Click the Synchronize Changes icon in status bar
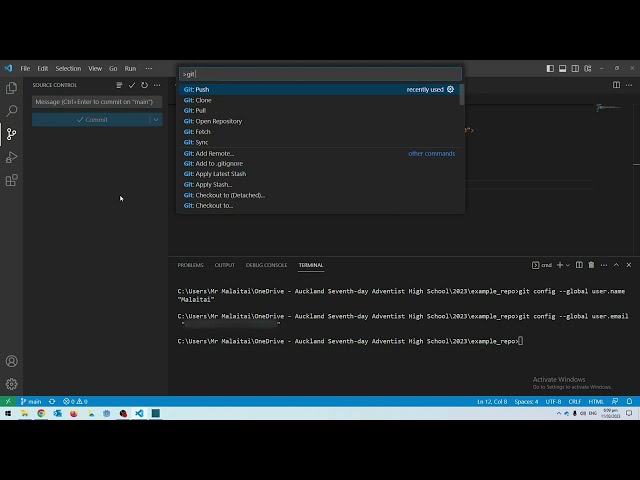This screenshot has width=640, height=480. (52, 402)
